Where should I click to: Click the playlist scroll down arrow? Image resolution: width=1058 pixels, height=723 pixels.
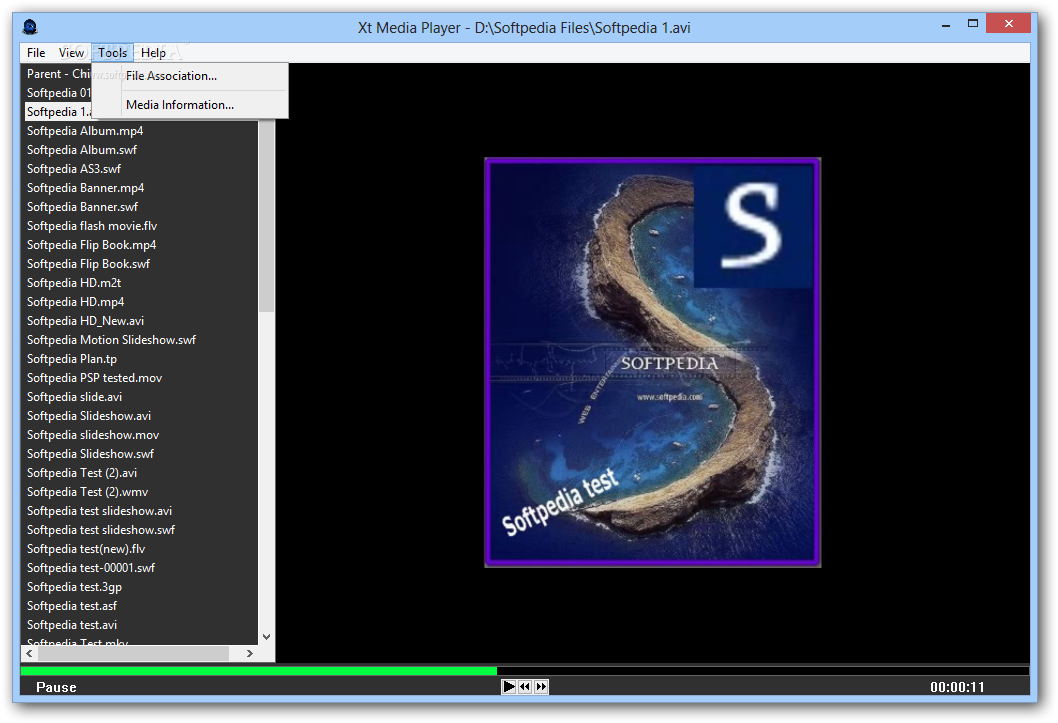[x=267, y=637]
